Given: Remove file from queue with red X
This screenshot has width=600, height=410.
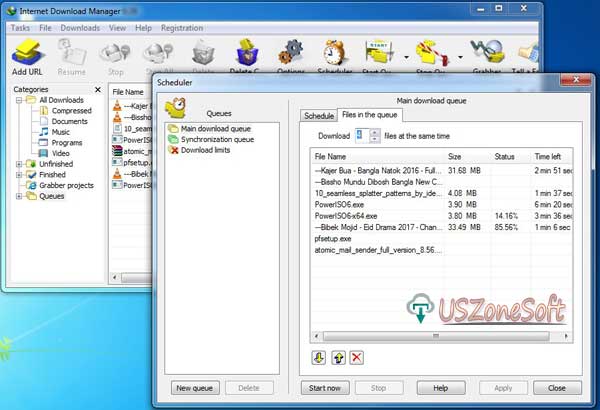Looking at the screenshot, I should point(357,358).
